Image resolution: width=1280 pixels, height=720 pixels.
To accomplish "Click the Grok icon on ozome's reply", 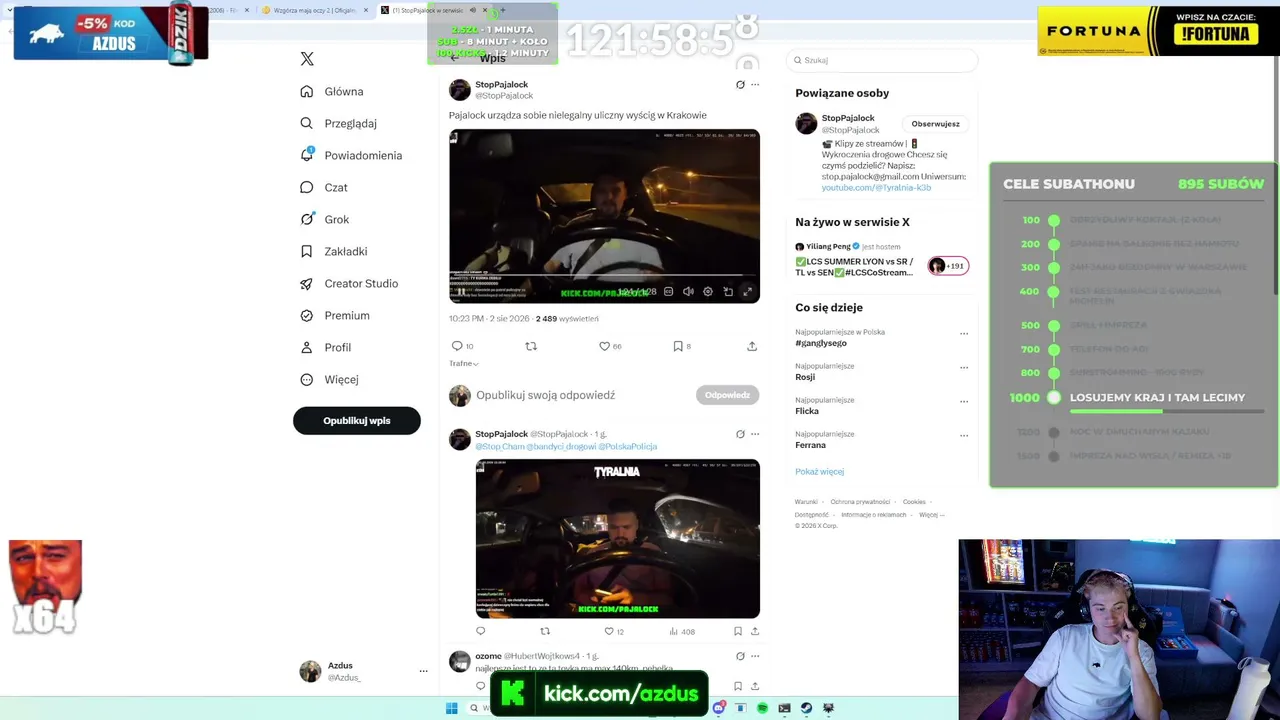I will tap(740, 656).
